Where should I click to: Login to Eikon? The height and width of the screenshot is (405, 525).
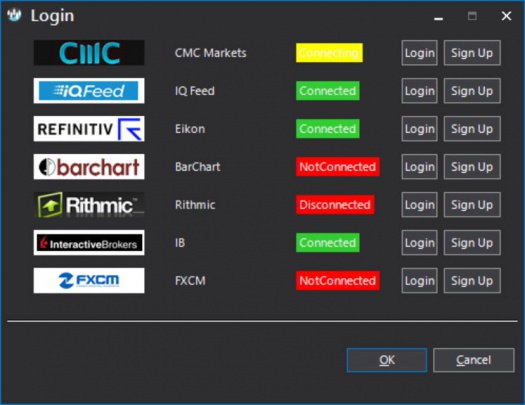(420, 129)
